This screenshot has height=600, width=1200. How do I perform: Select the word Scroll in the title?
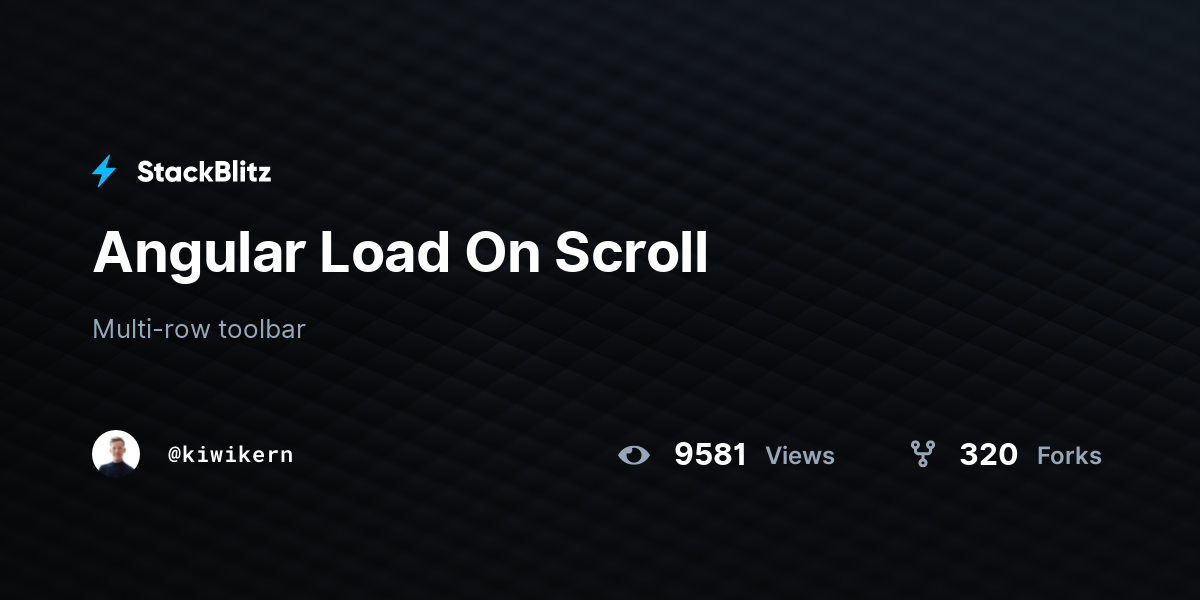[631, 252]
